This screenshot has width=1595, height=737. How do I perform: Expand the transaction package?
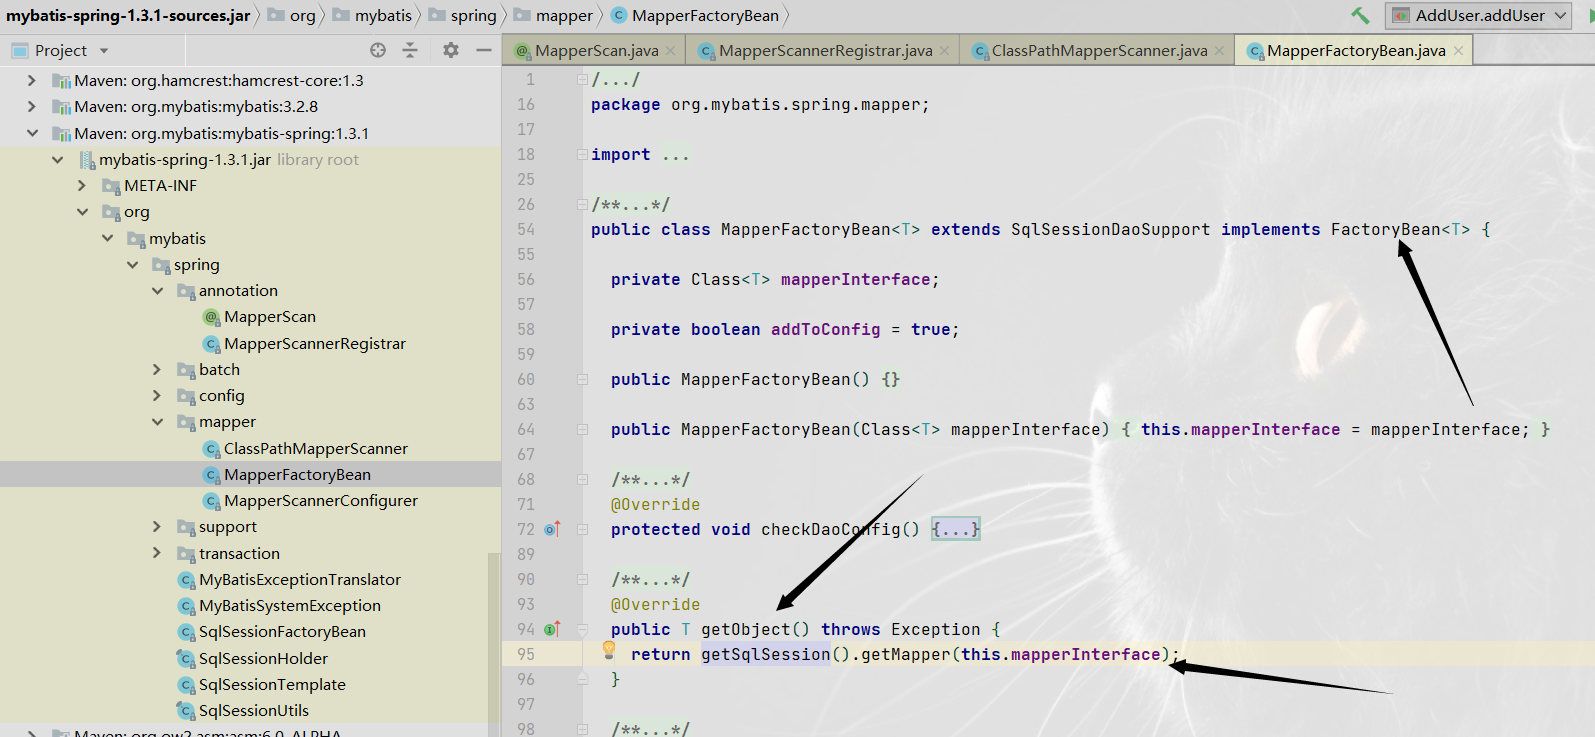[157, 553]
